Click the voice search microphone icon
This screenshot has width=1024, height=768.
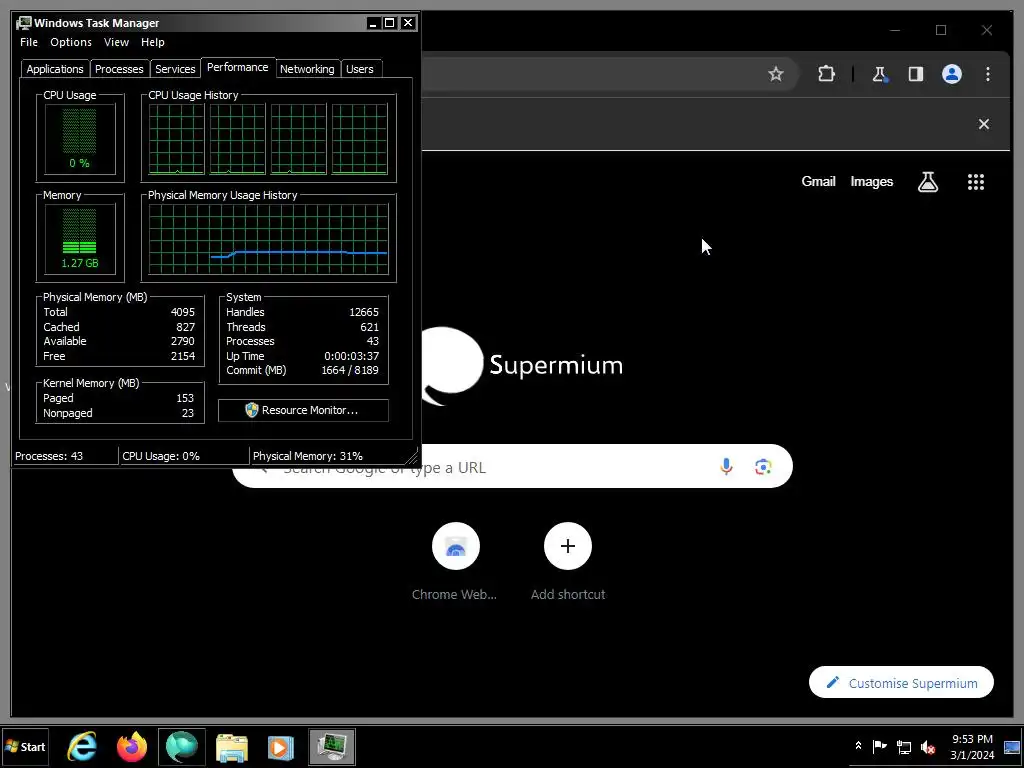pyautogui.click(x=726, y=466)
